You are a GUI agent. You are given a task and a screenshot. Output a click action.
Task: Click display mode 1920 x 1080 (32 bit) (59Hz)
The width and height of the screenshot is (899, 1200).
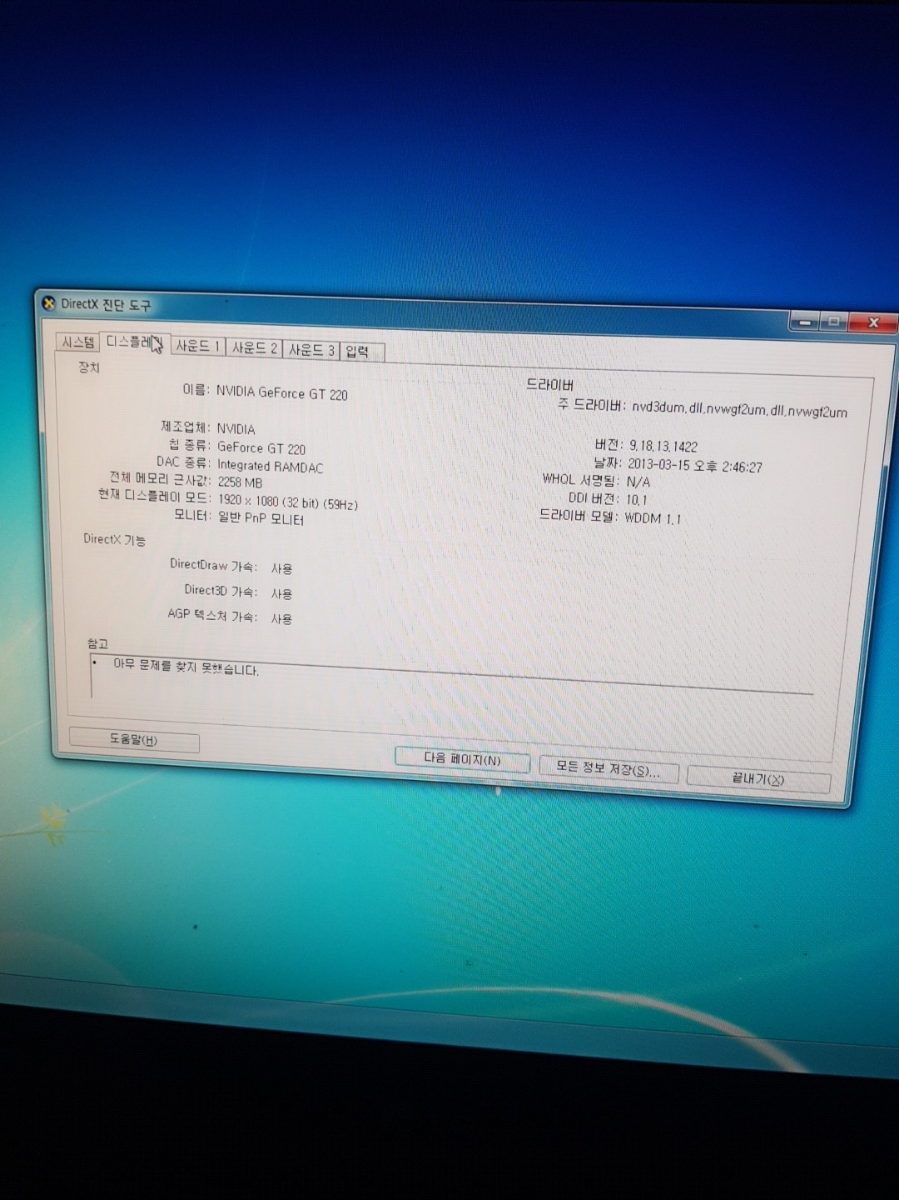[x=287, y=503]
